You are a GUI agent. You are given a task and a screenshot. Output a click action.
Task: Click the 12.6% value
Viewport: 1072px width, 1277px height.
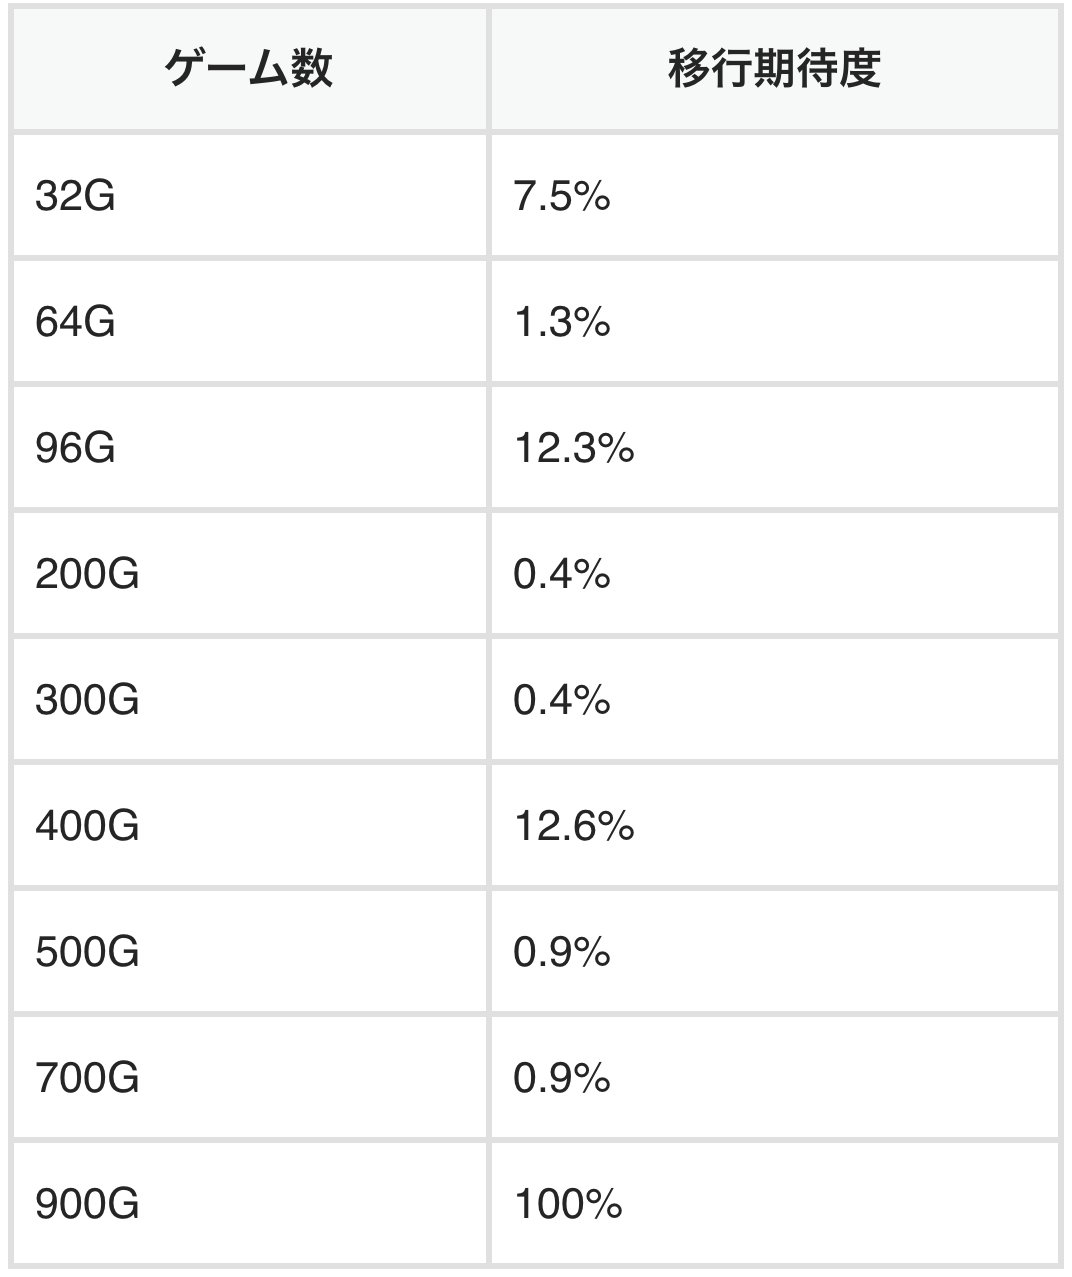click(x=574, y=826)
